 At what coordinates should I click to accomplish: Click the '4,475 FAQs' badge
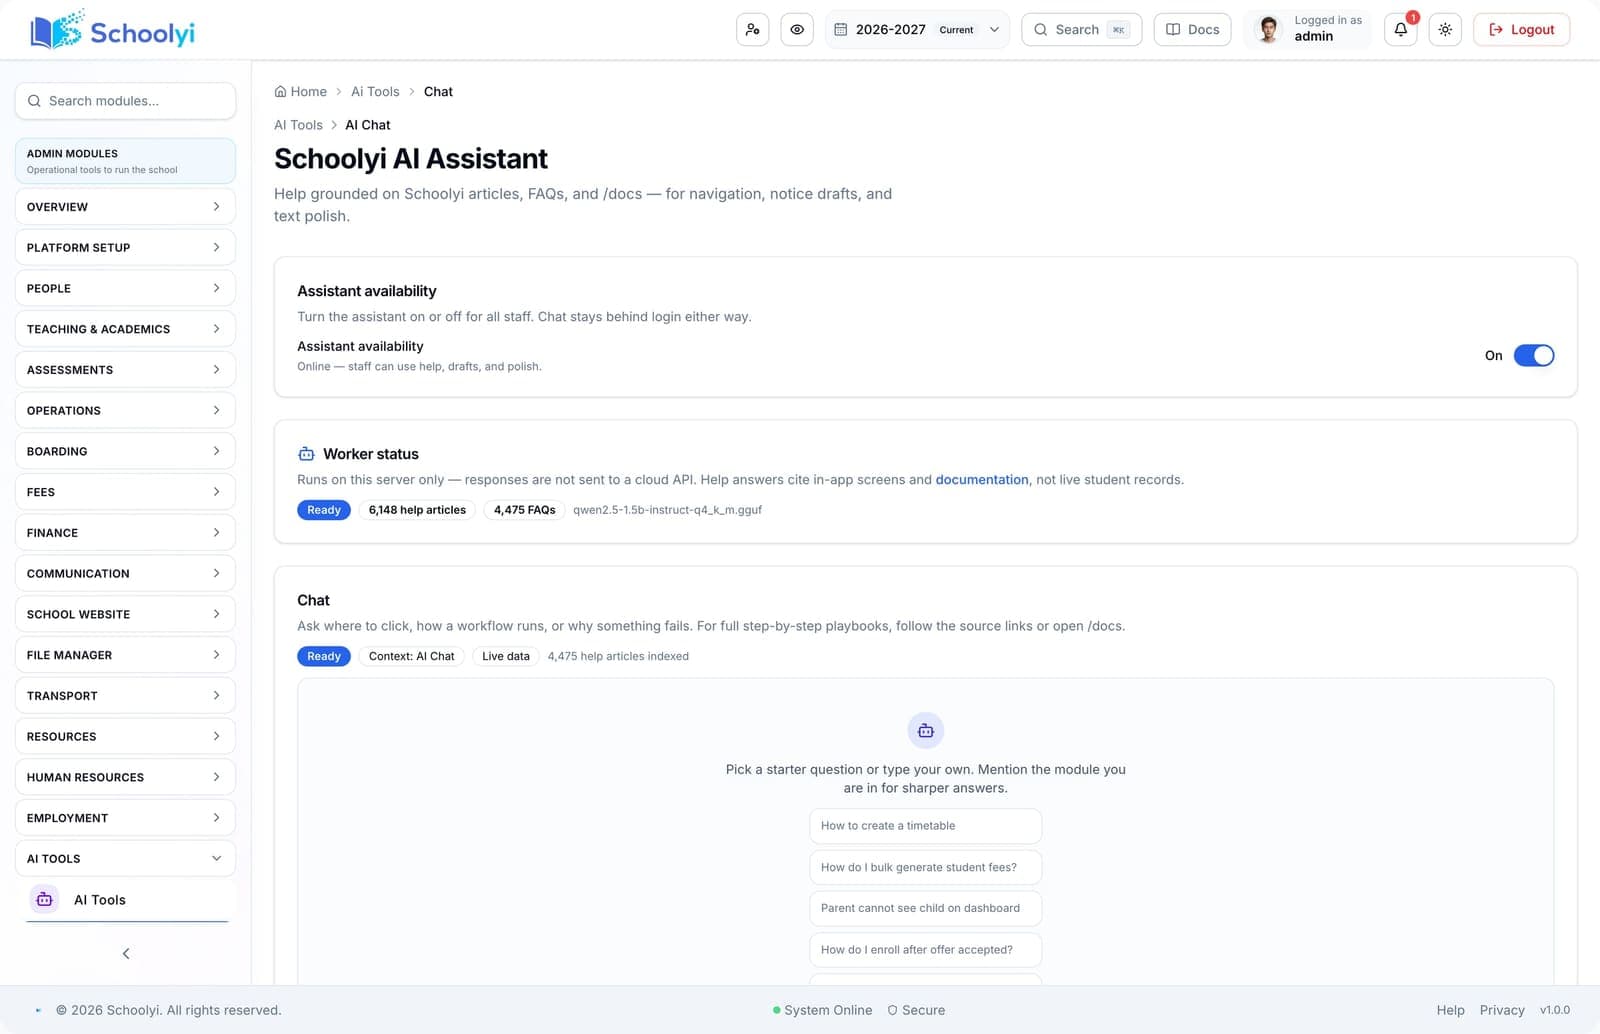click(x=524, y=510)
